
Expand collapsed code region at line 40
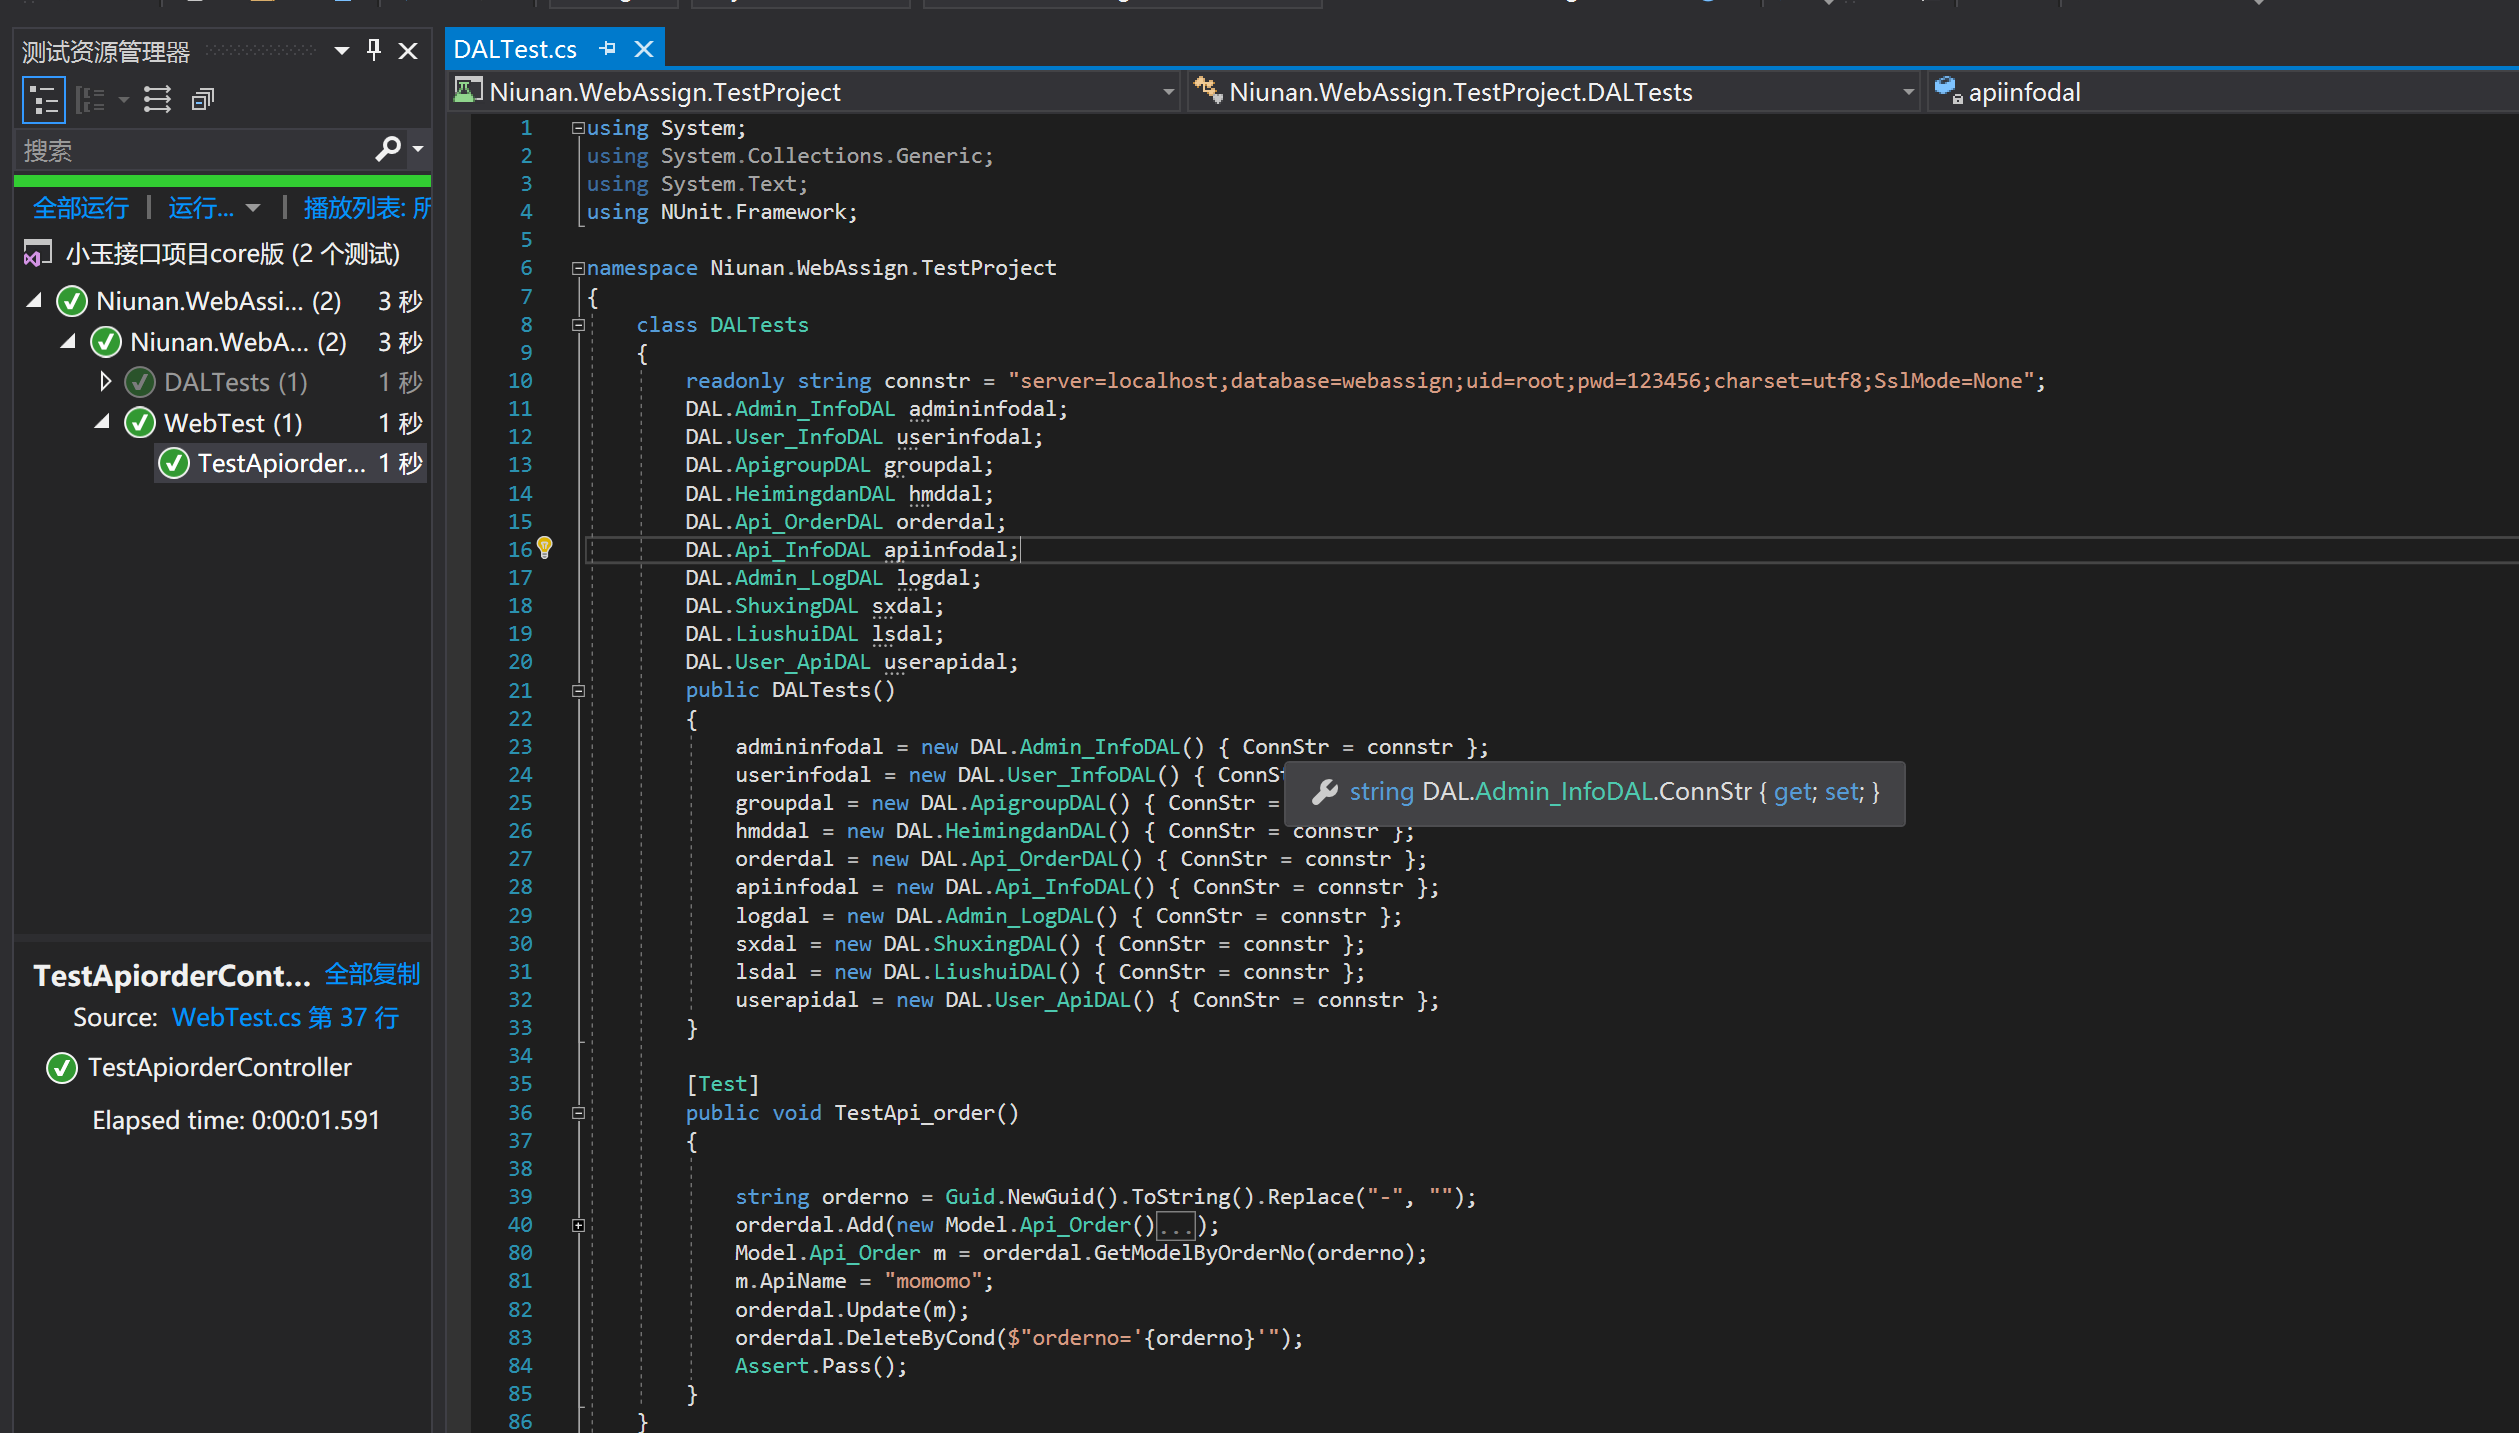coord(578,1225)
